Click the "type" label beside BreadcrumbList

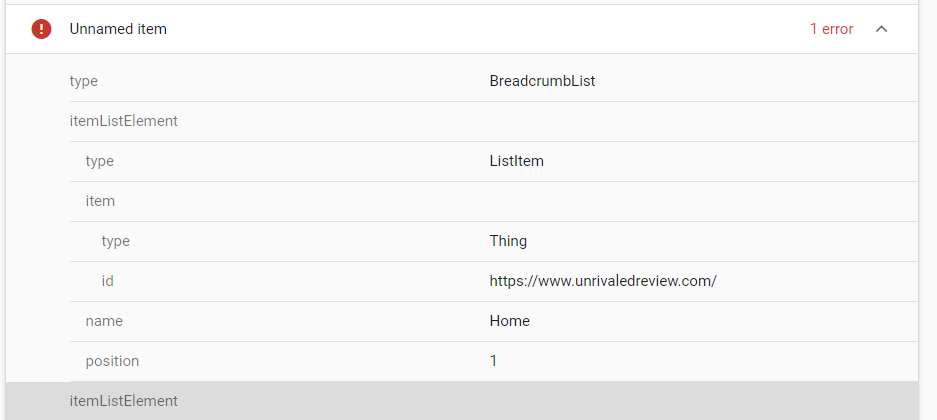tap(84, 81)
